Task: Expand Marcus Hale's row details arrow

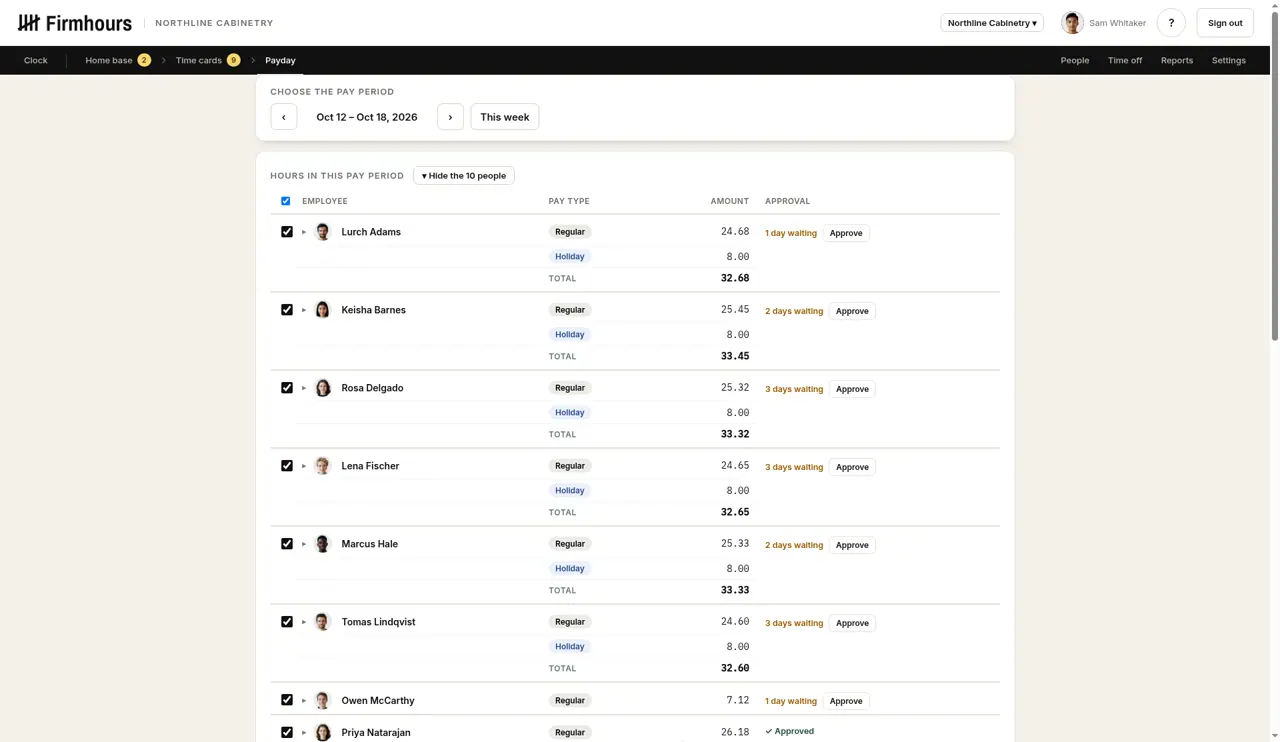Action: (304, 544)
